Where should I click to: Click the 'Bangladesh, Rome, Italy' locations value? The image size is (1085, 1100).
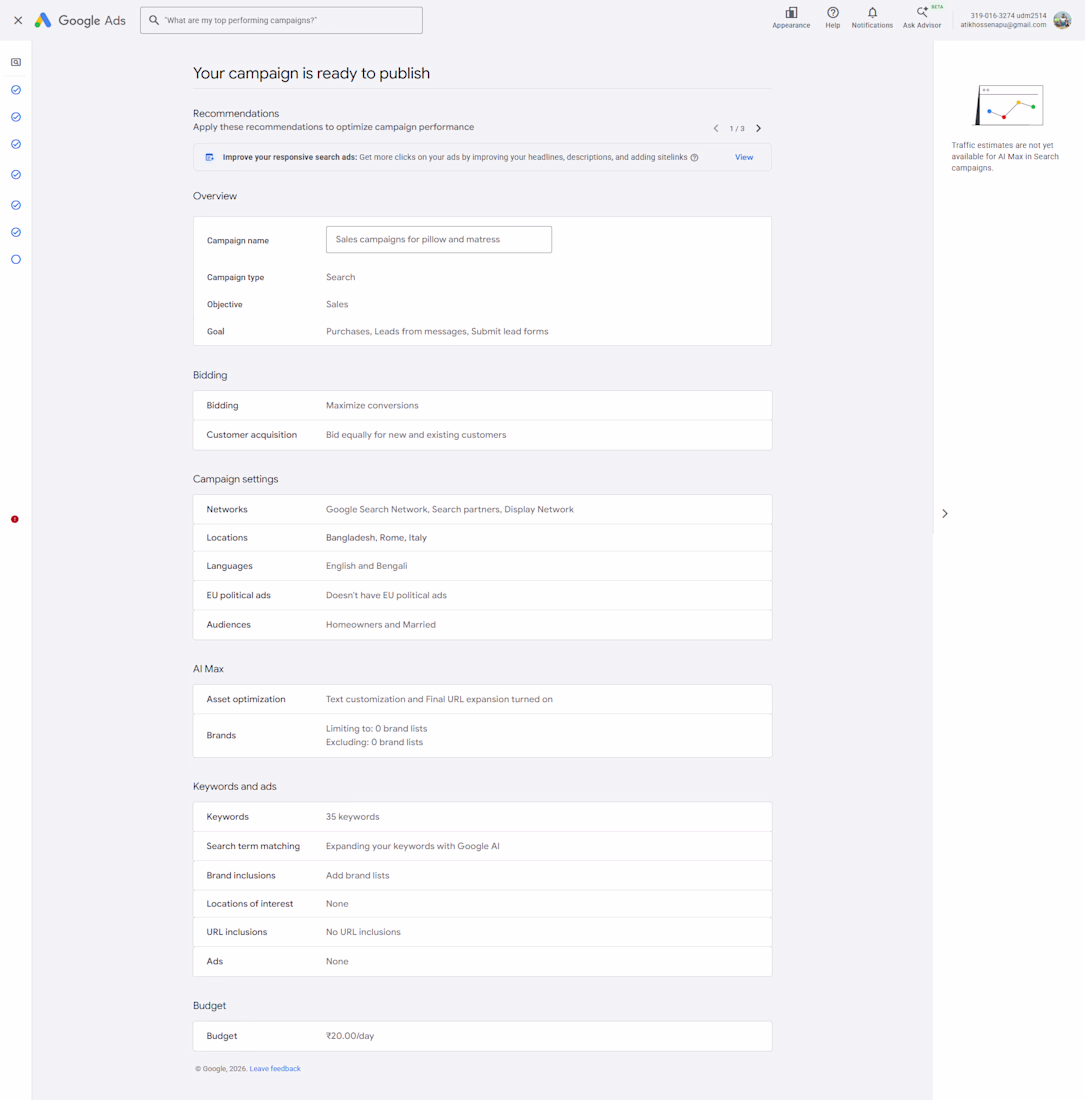tap(376, 537)
